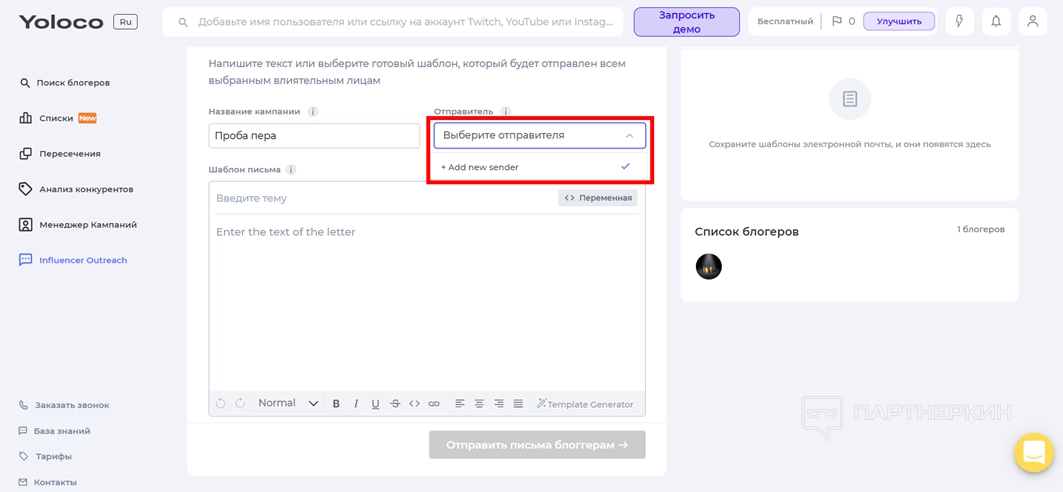Image resolution: width=1063 pixels, height=492 pixels.
Task: Open the lightning bolt icon
Action: pyautogui.click(x=959, y=22)
